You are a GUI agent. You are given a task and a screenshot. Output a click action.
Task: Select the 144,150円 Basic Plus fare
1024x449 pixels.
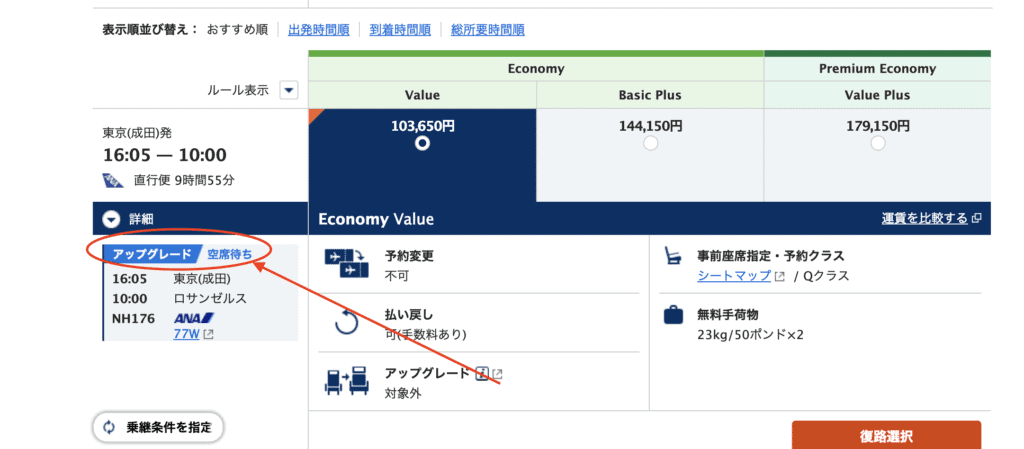(x=650, y=143)
